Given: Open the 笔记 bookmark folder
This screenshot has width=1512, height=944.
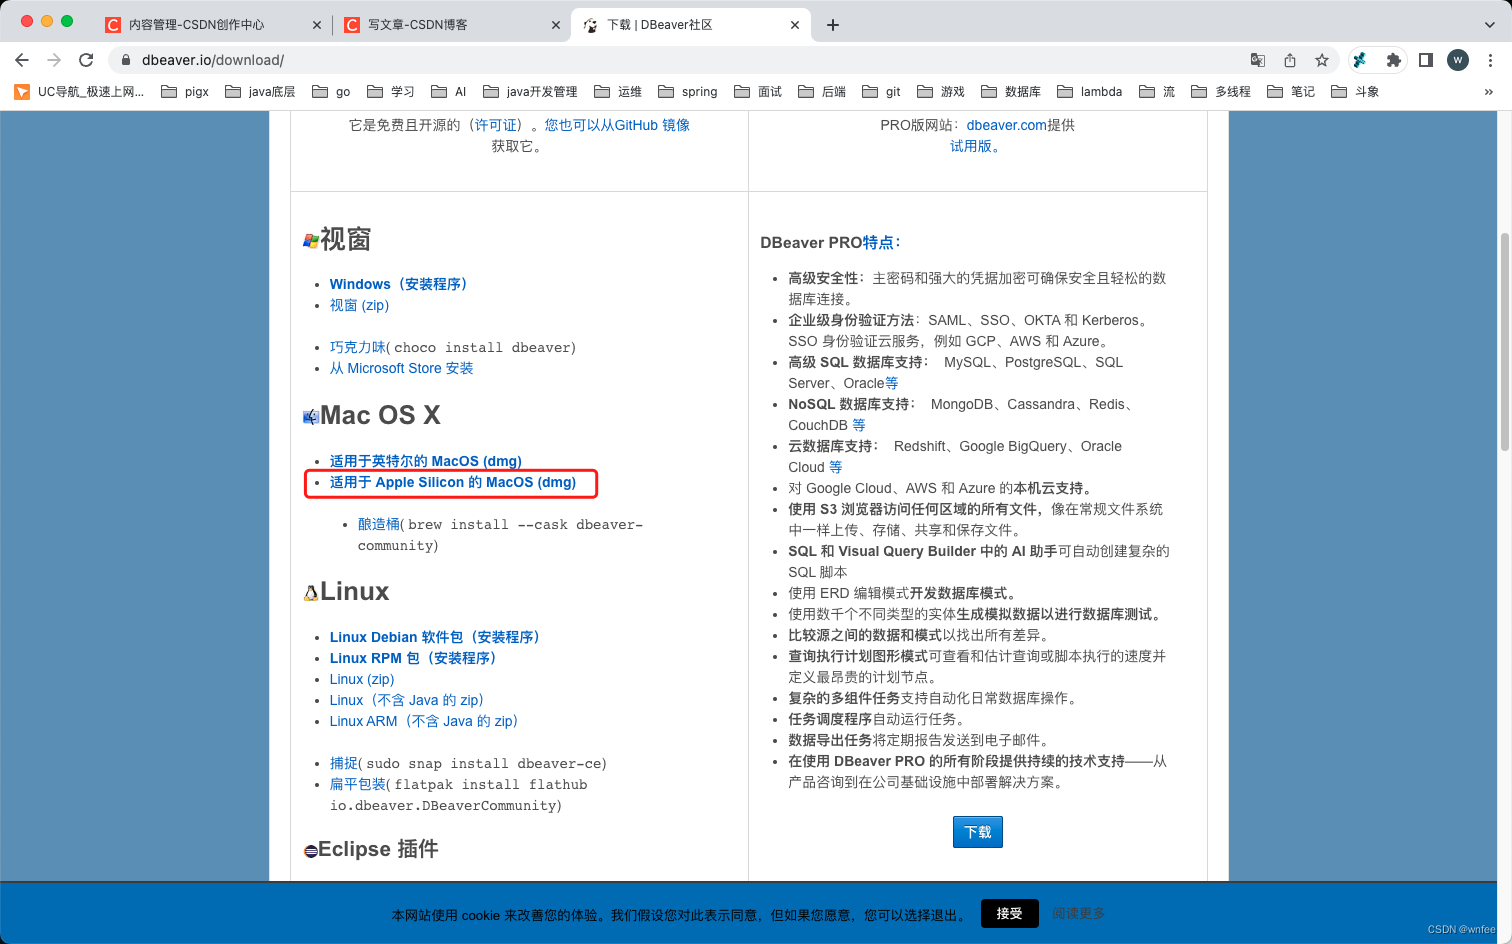Looking at the screenshot, I should (x=1291, y=92).
